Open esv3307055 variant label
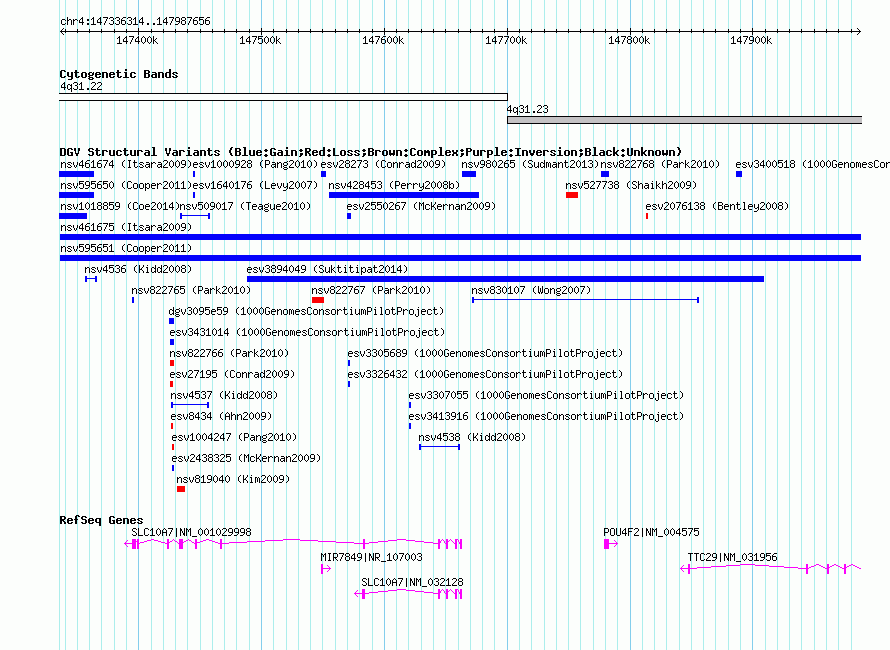 546,396
